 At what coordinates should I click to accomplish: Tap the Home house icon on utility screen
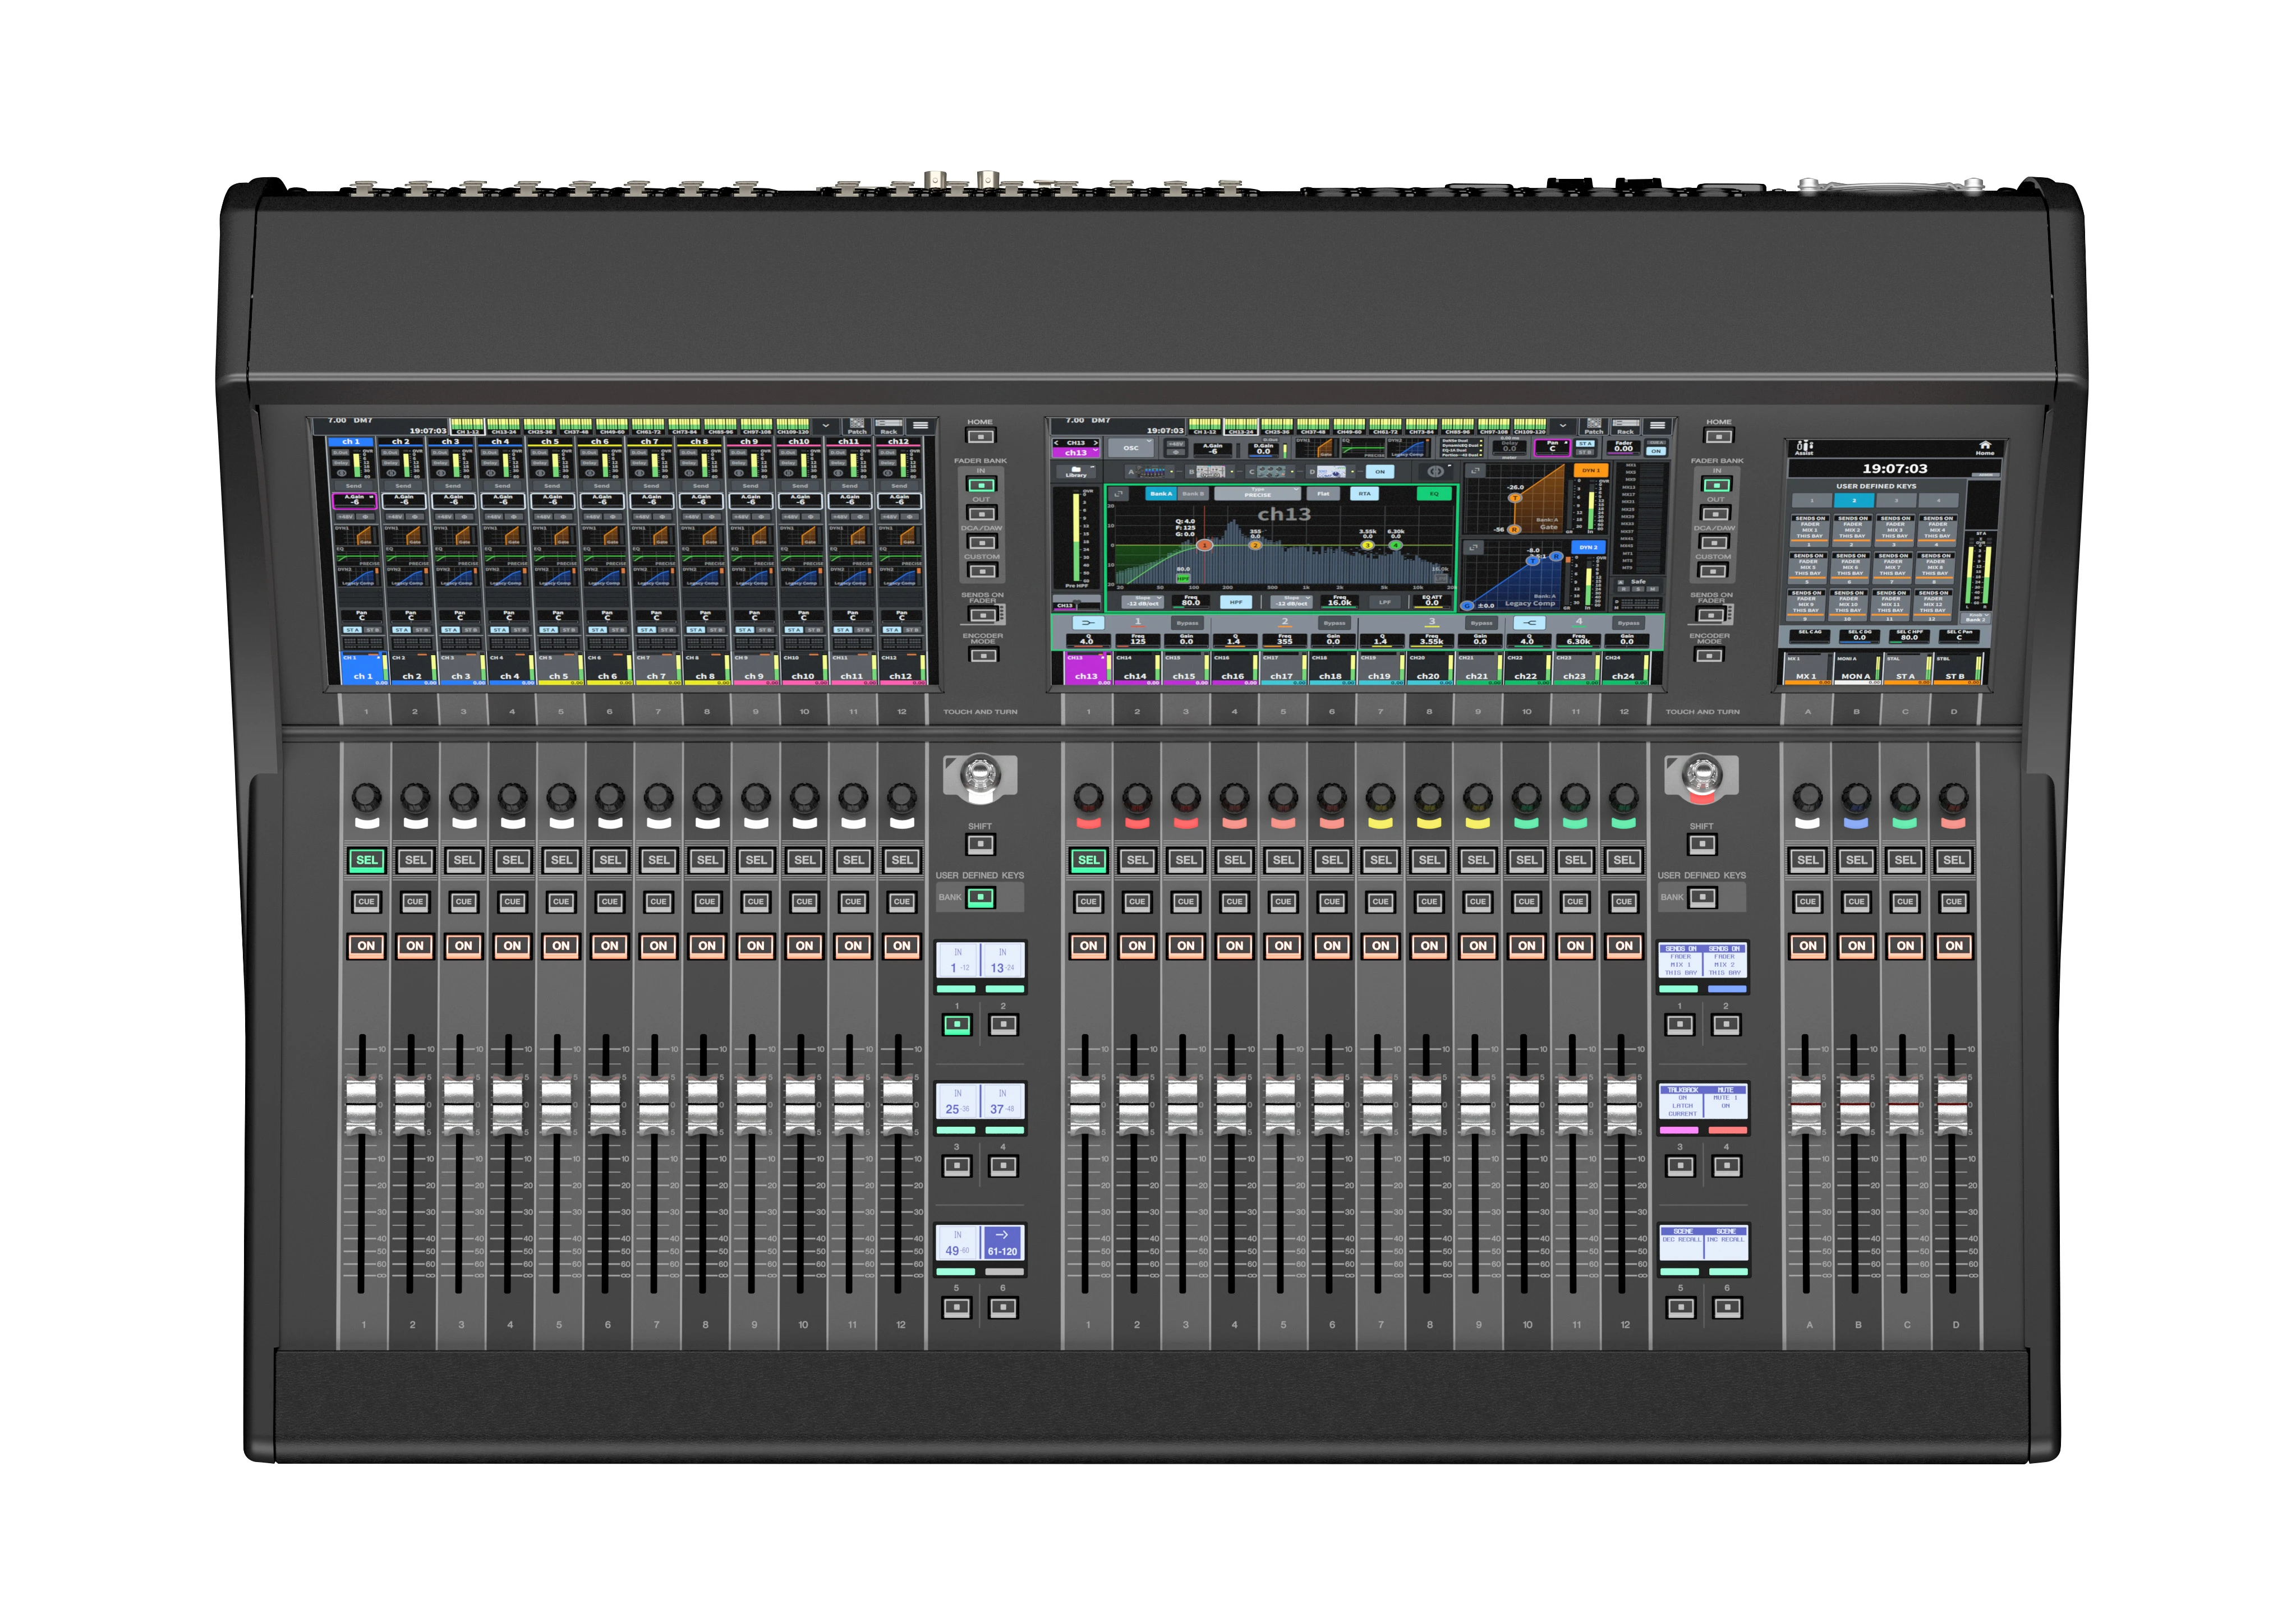click(1984, 447)
